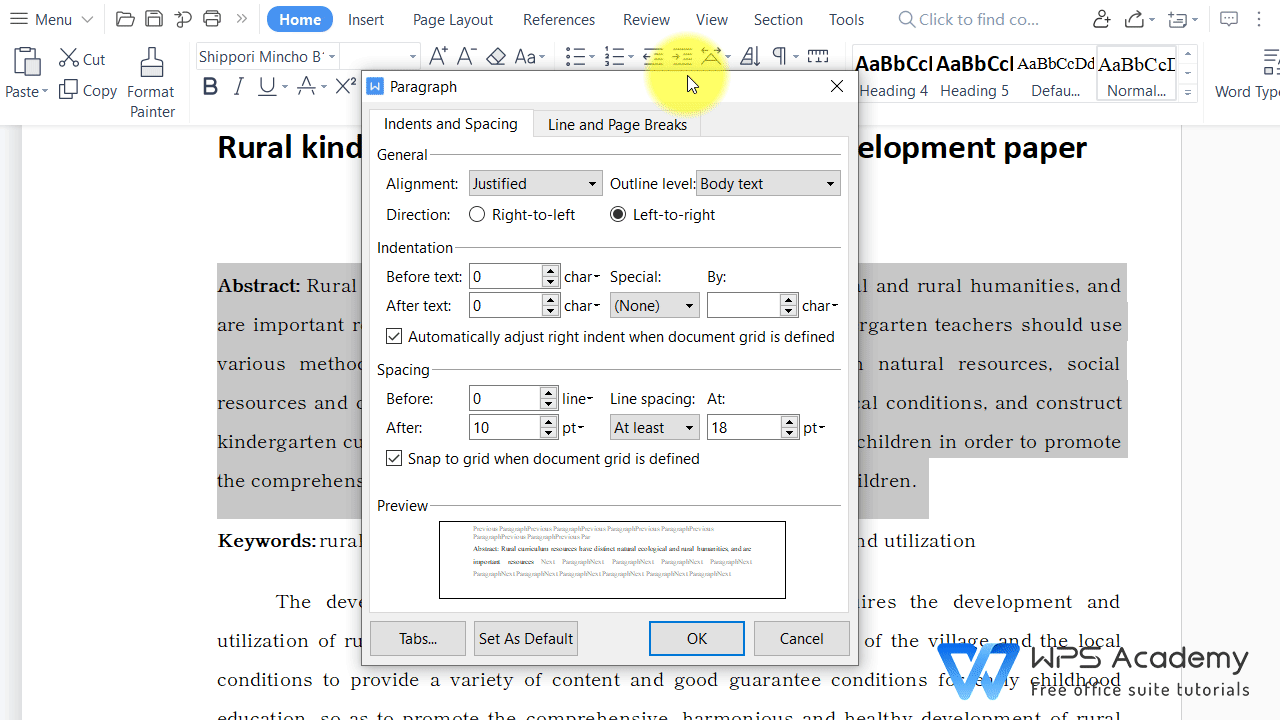This screenshot has width=1280, height=720.
Task: Apply bold formatting
Action: [210, 86]
